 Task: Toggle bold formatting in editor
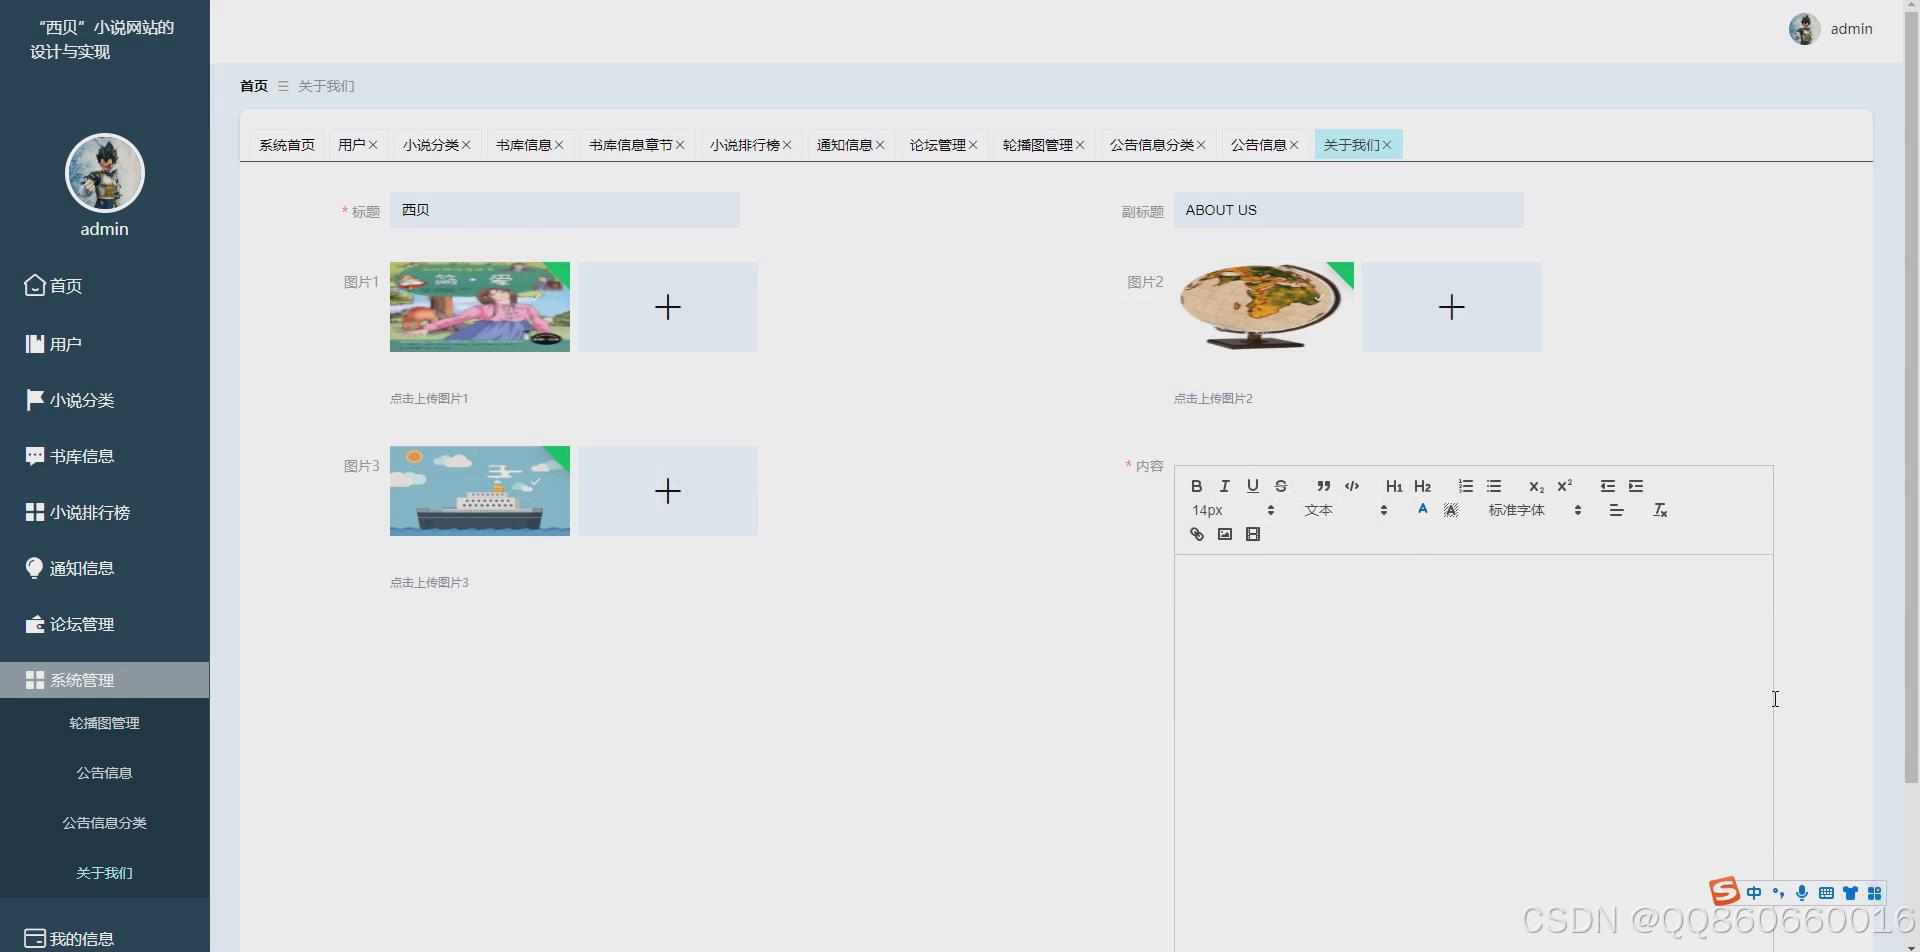point(1196,486)
